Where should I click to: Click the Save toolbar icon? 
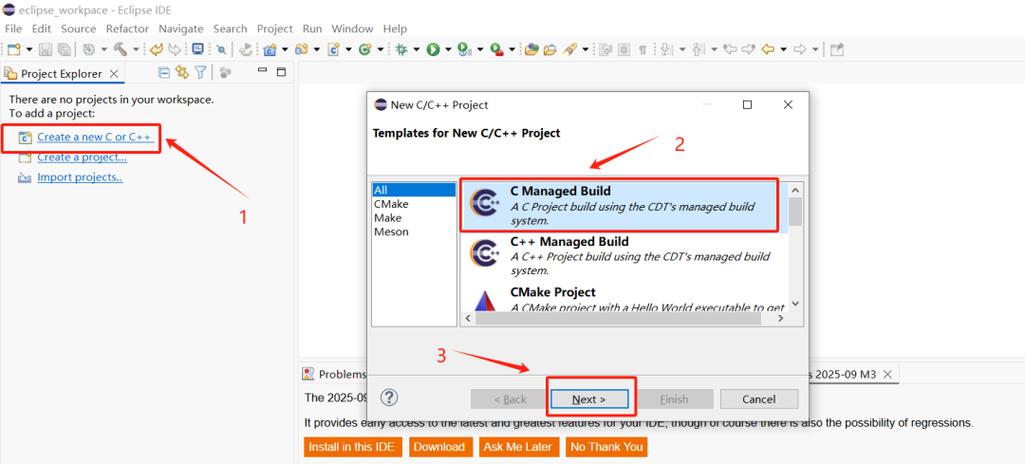pos(46,49)
